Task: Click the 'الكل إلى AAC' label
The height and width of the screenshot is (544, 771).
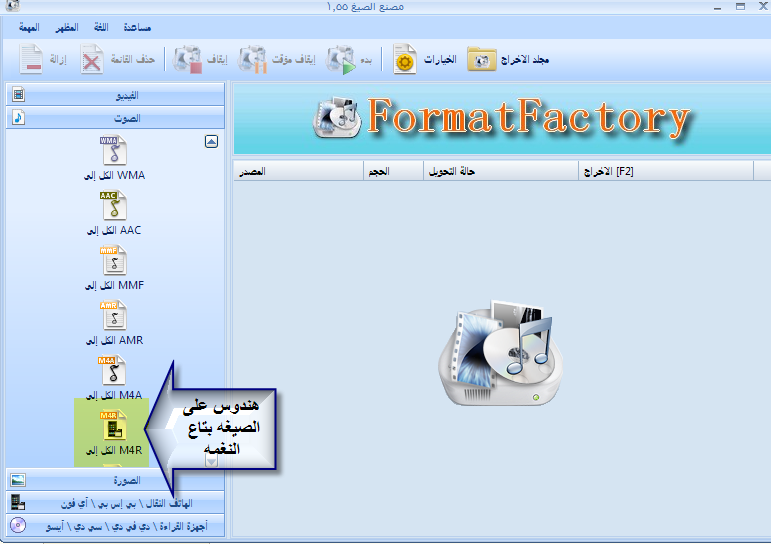Action: coord(114,230)
